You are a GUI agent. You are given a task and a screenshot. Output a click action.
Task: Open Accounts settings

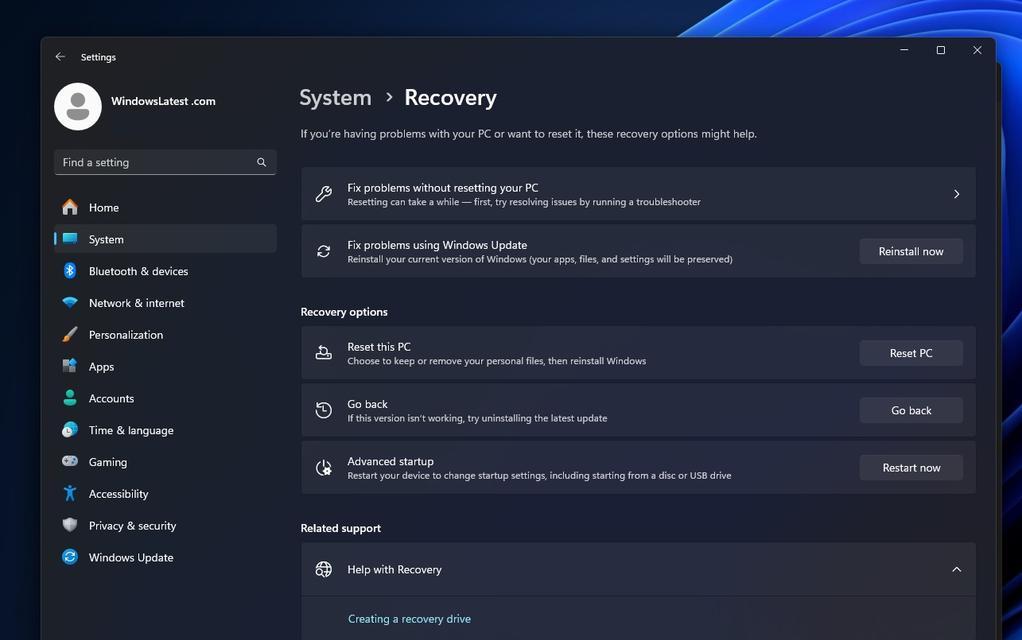point(166,398)
